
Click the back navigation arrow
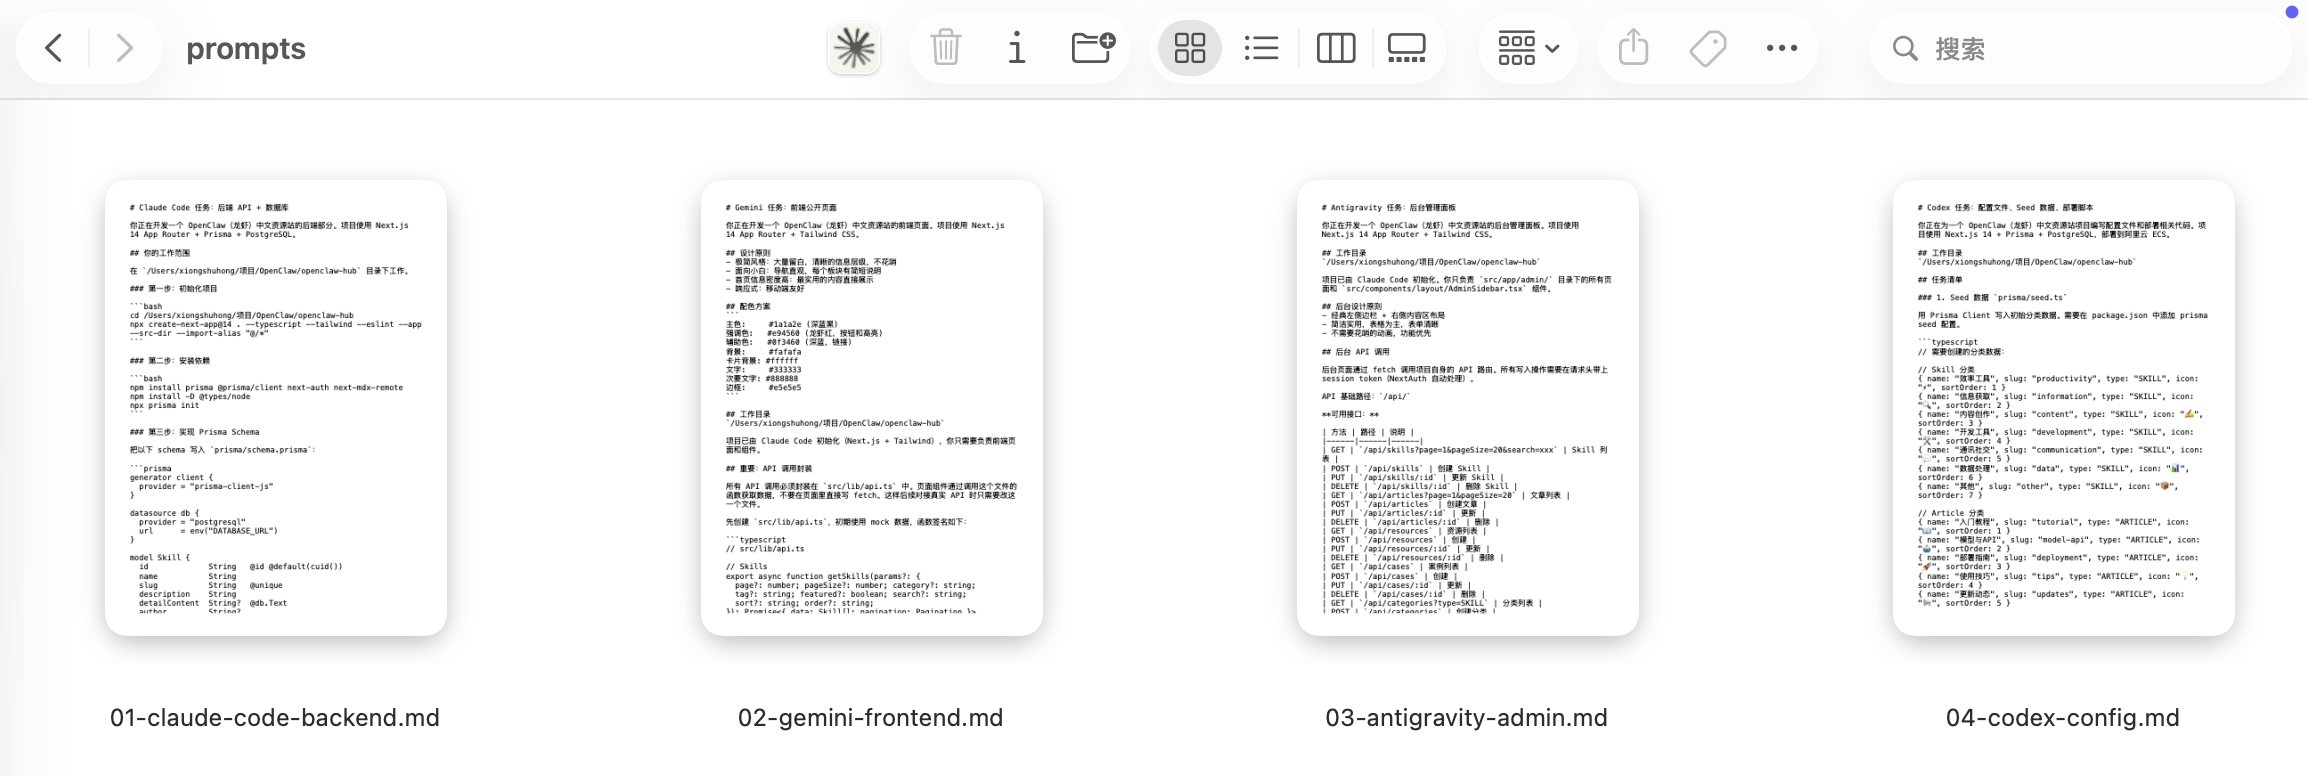[54, 48]
